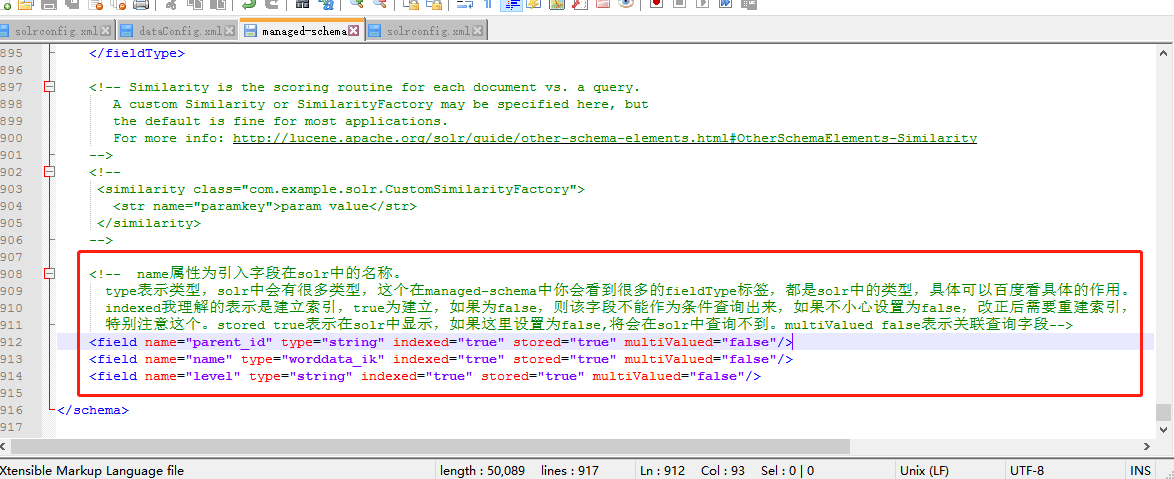Click line number 912 in the margin

11,342
